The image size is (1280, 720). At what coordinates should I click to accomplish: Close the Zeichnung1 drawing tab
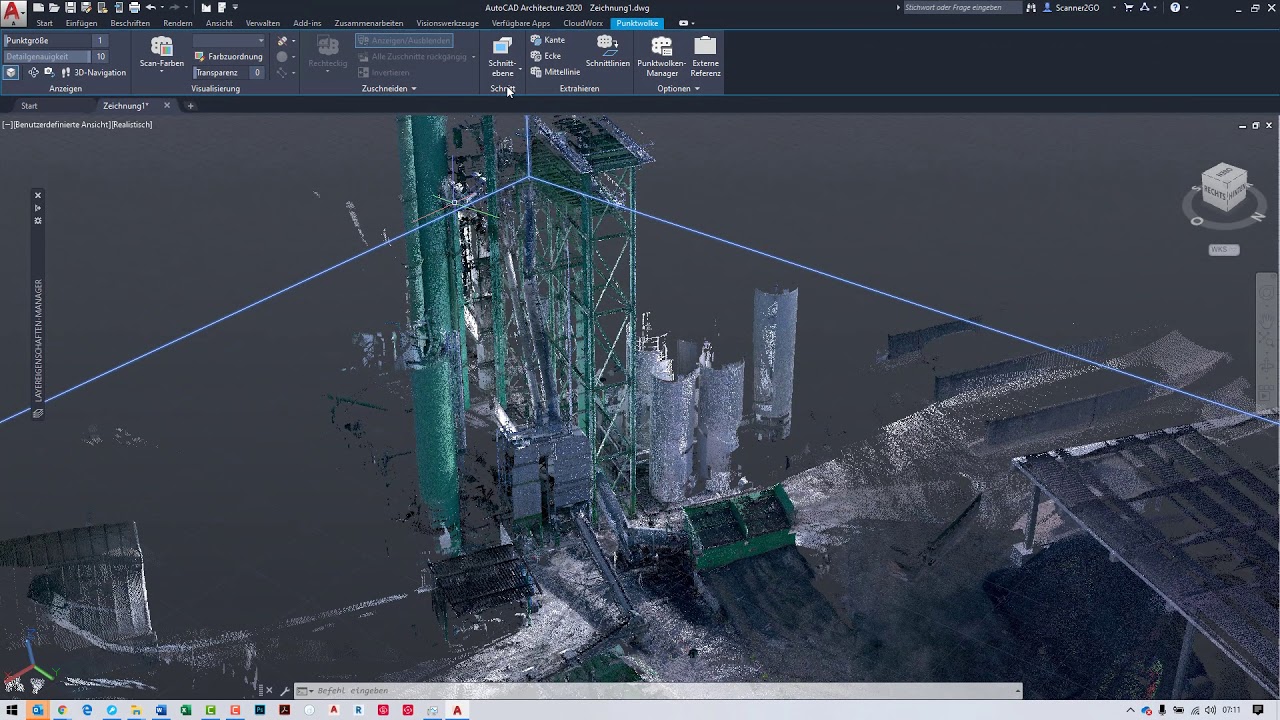point(167,106)
